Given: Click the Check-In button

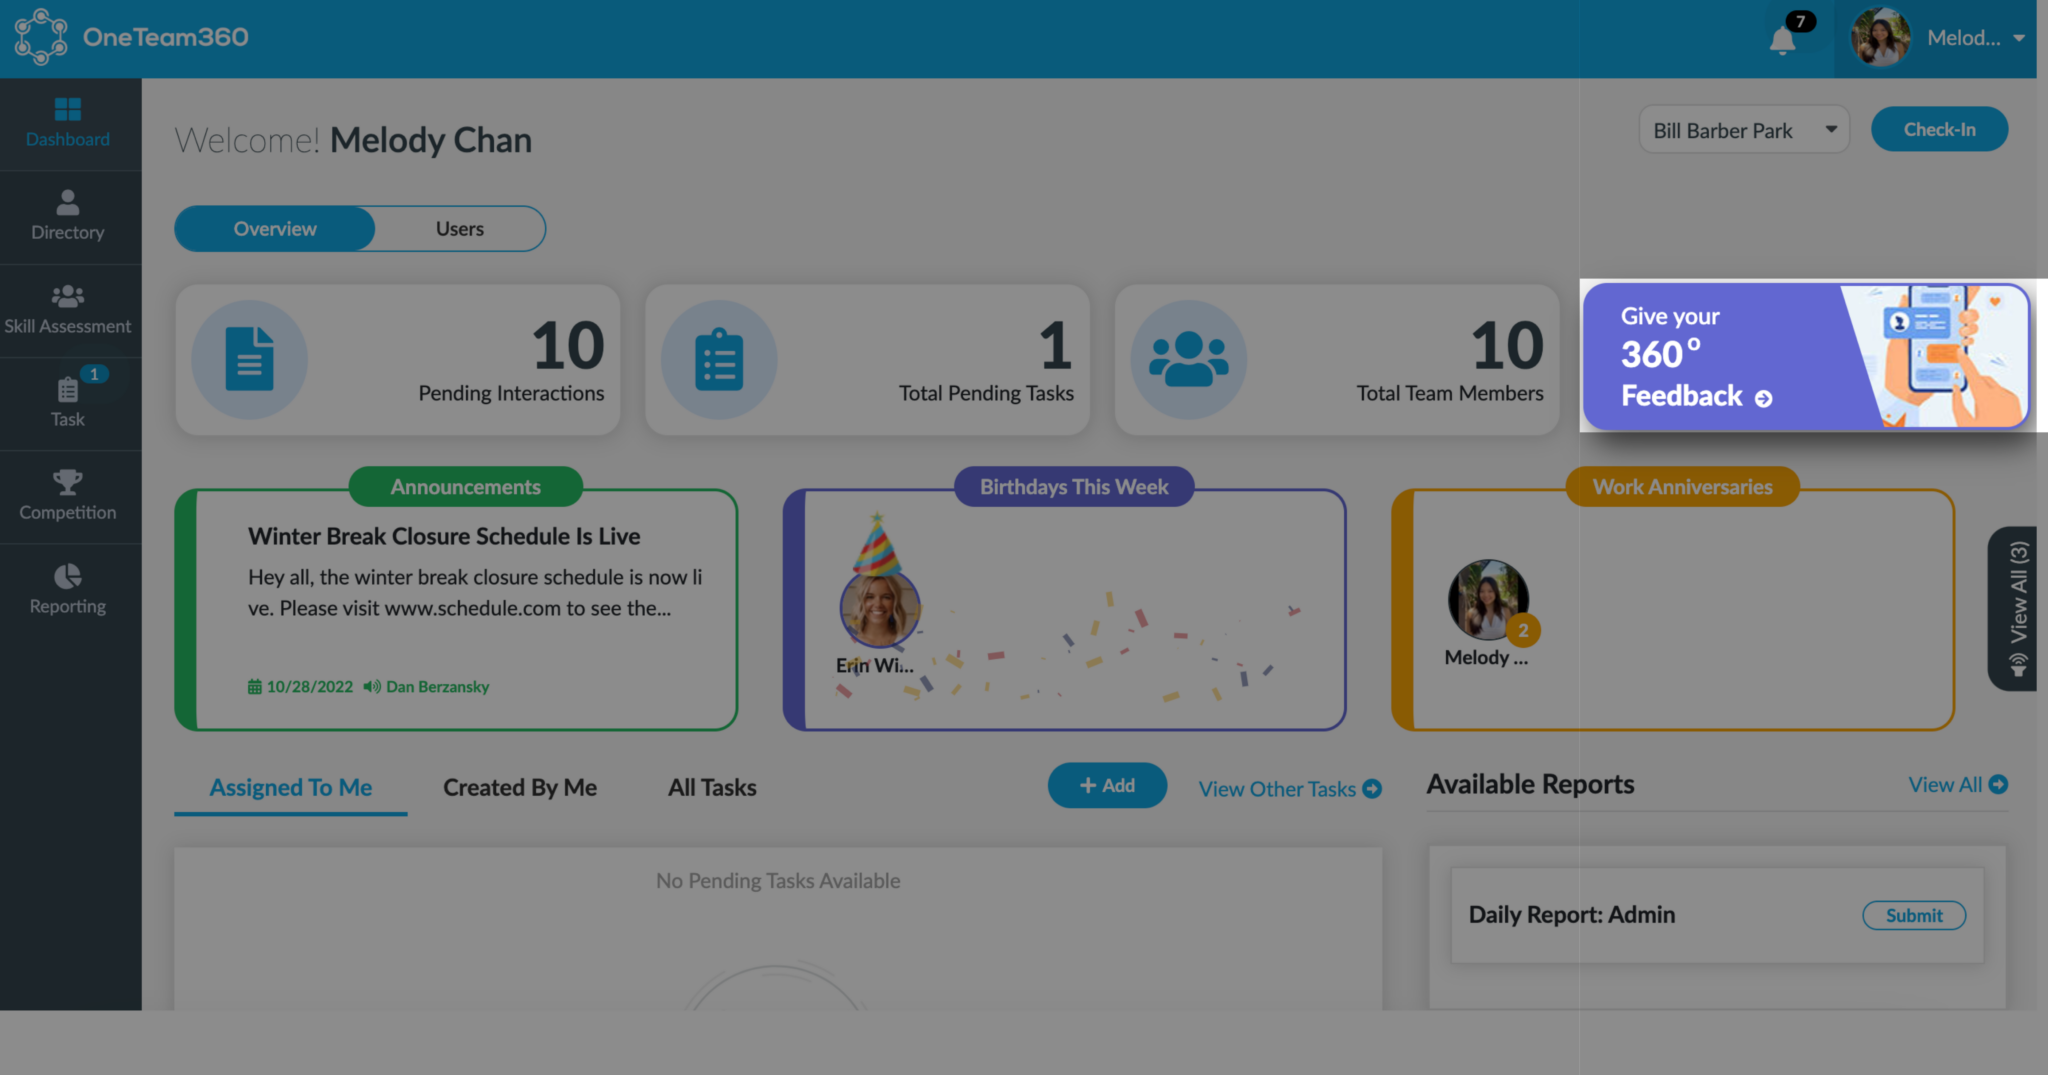Looking at the screenshot, I should click(1939, 129).
